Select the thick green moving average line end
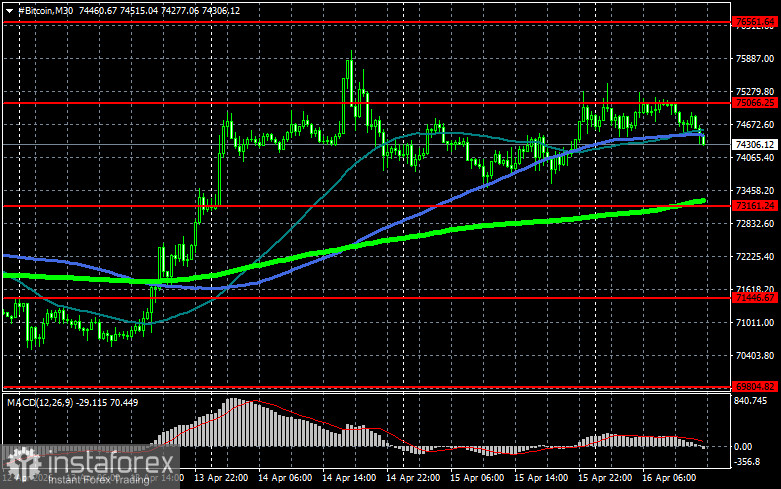Image resolution: width=781 pixels, height=489 pixels. tap(703, 200)
